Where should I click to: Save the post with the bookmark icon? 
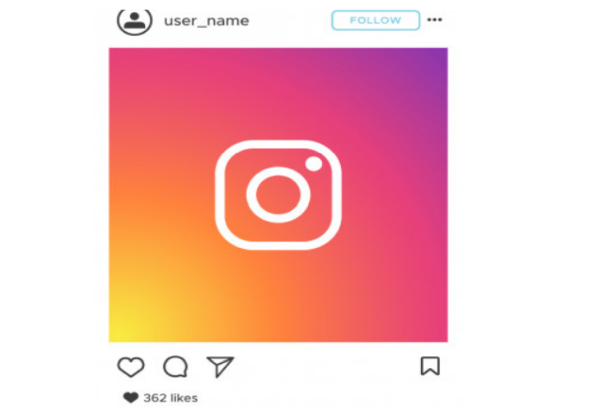(x=430, y=366)
